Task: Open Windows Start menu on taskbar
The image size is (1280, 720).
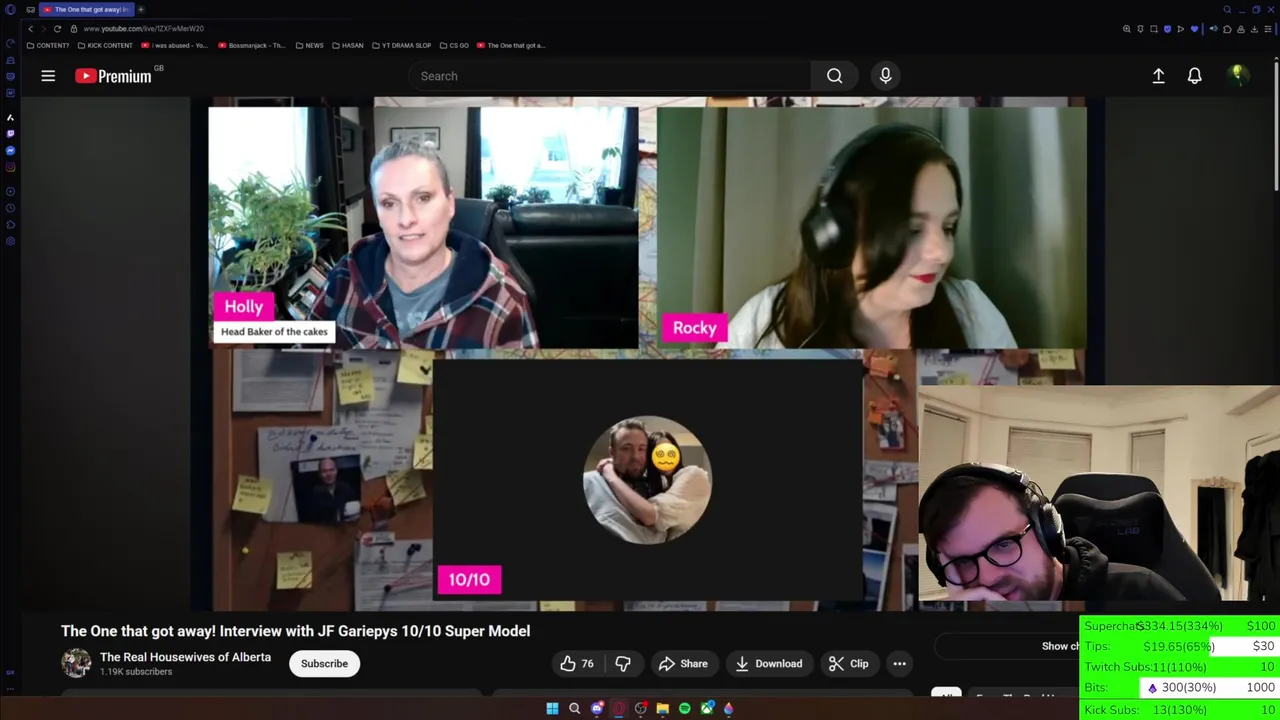Action: click(552, 708)
